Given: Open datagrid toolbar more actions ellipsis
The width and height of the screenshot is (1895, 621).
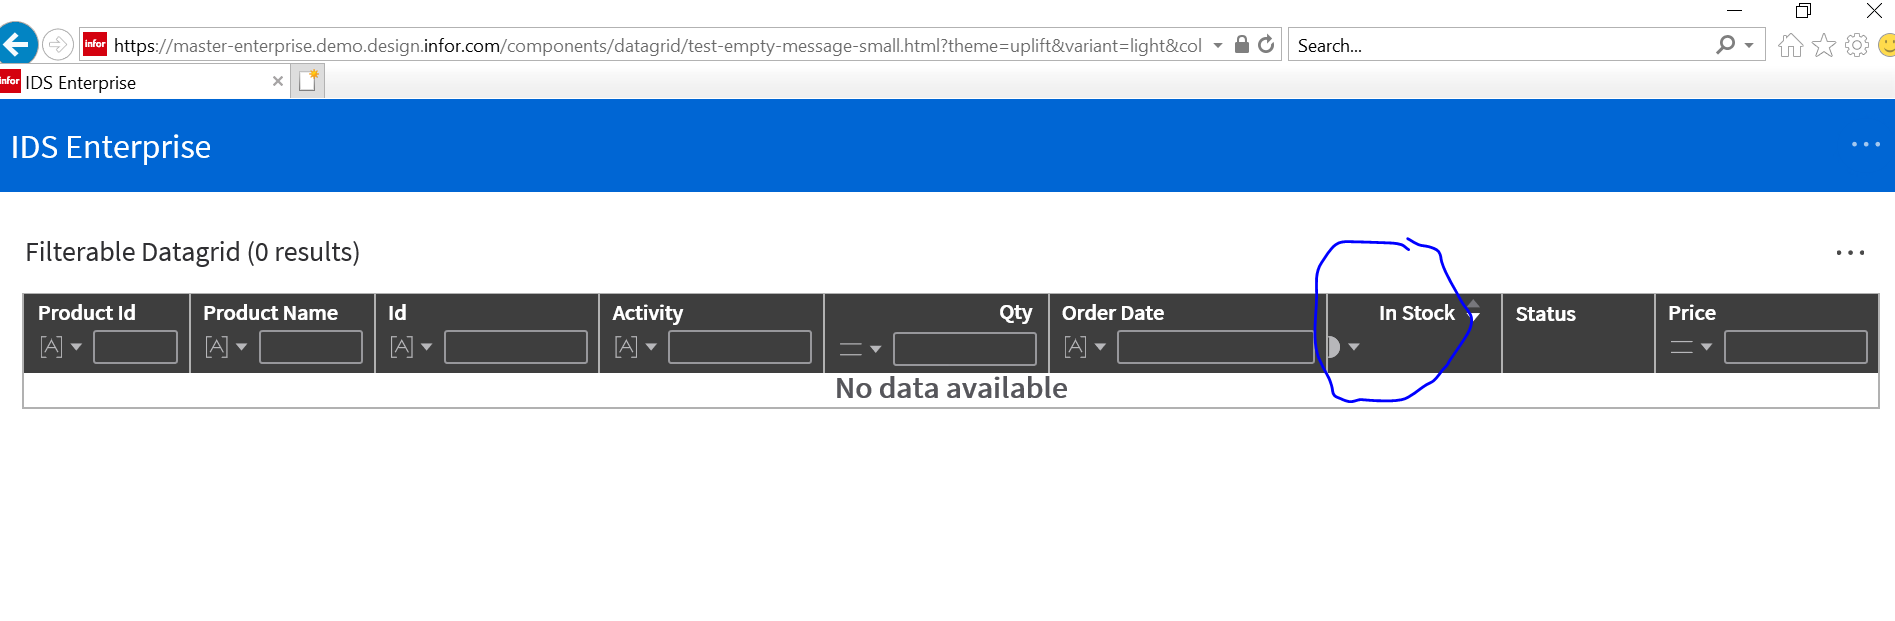Looking at the screenshot, I should 1850,253.
